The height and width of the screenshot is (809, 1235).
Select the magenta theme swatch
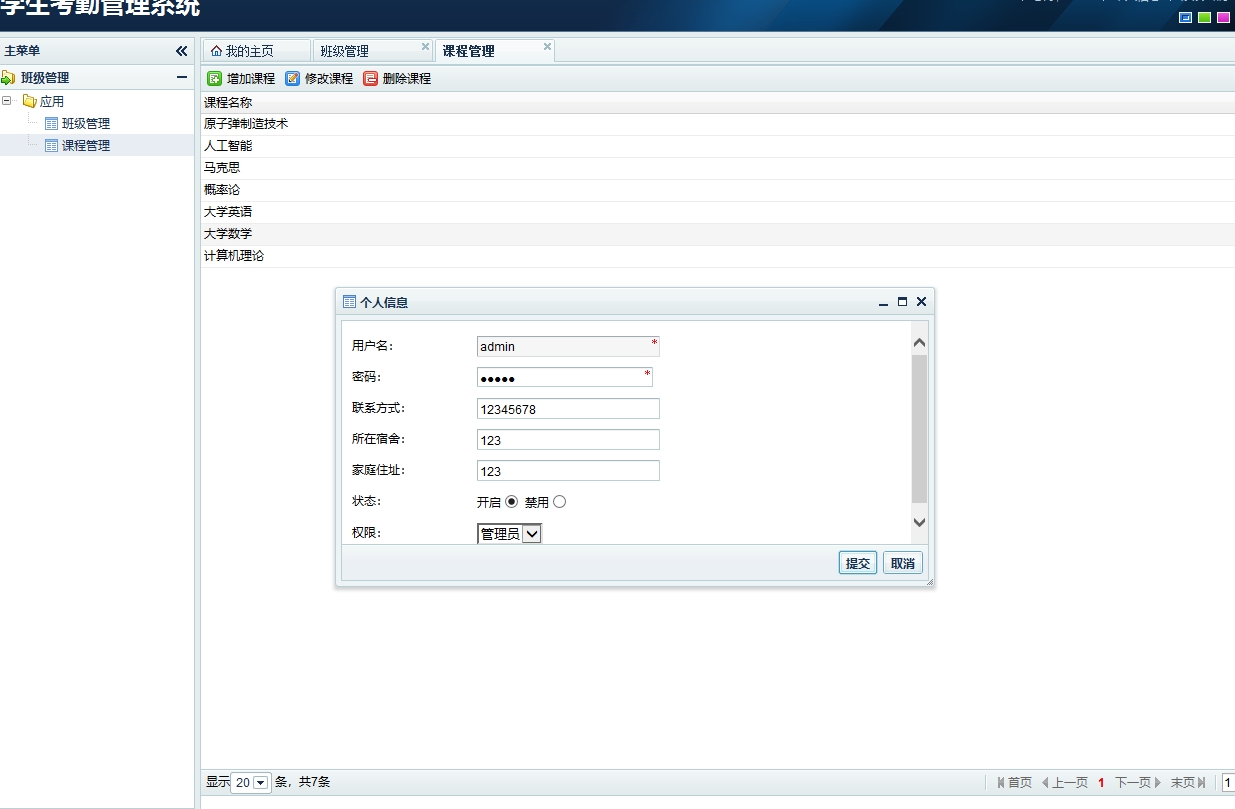coord(1223,17)
